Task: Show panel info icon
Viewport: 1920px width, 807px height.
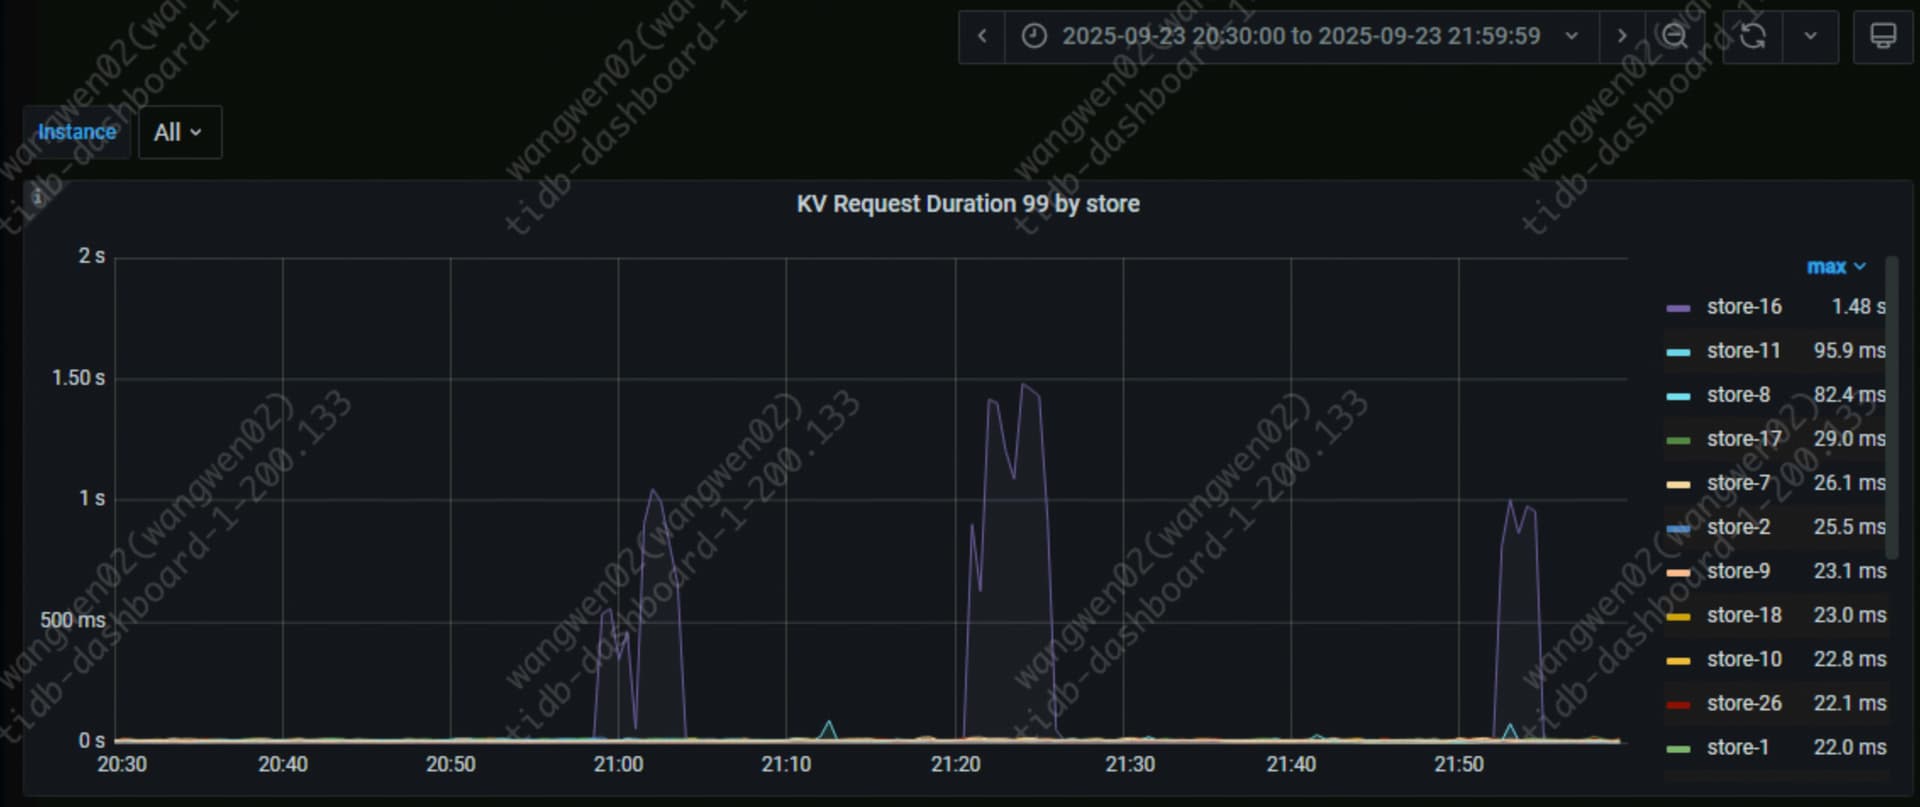Action: click(38, 197)
